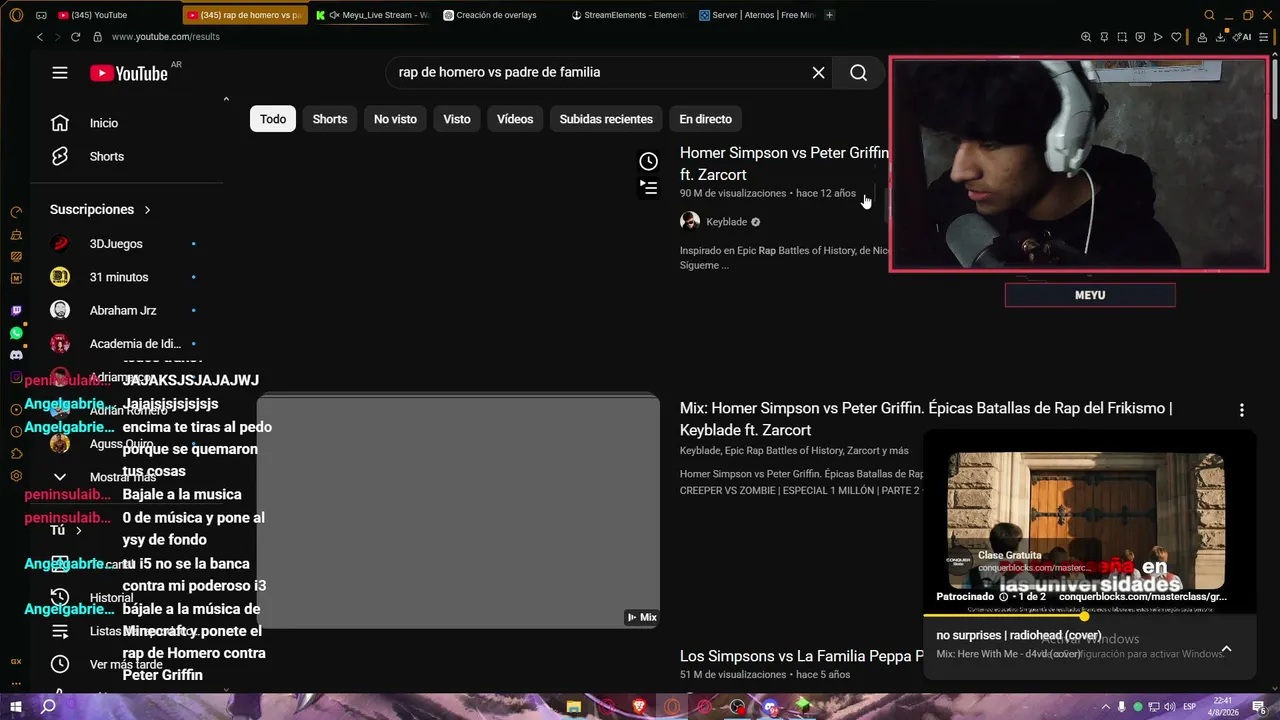Open Windows notification center
The height and width of the screenshot is (720, 1280).
click(1260, 707)
